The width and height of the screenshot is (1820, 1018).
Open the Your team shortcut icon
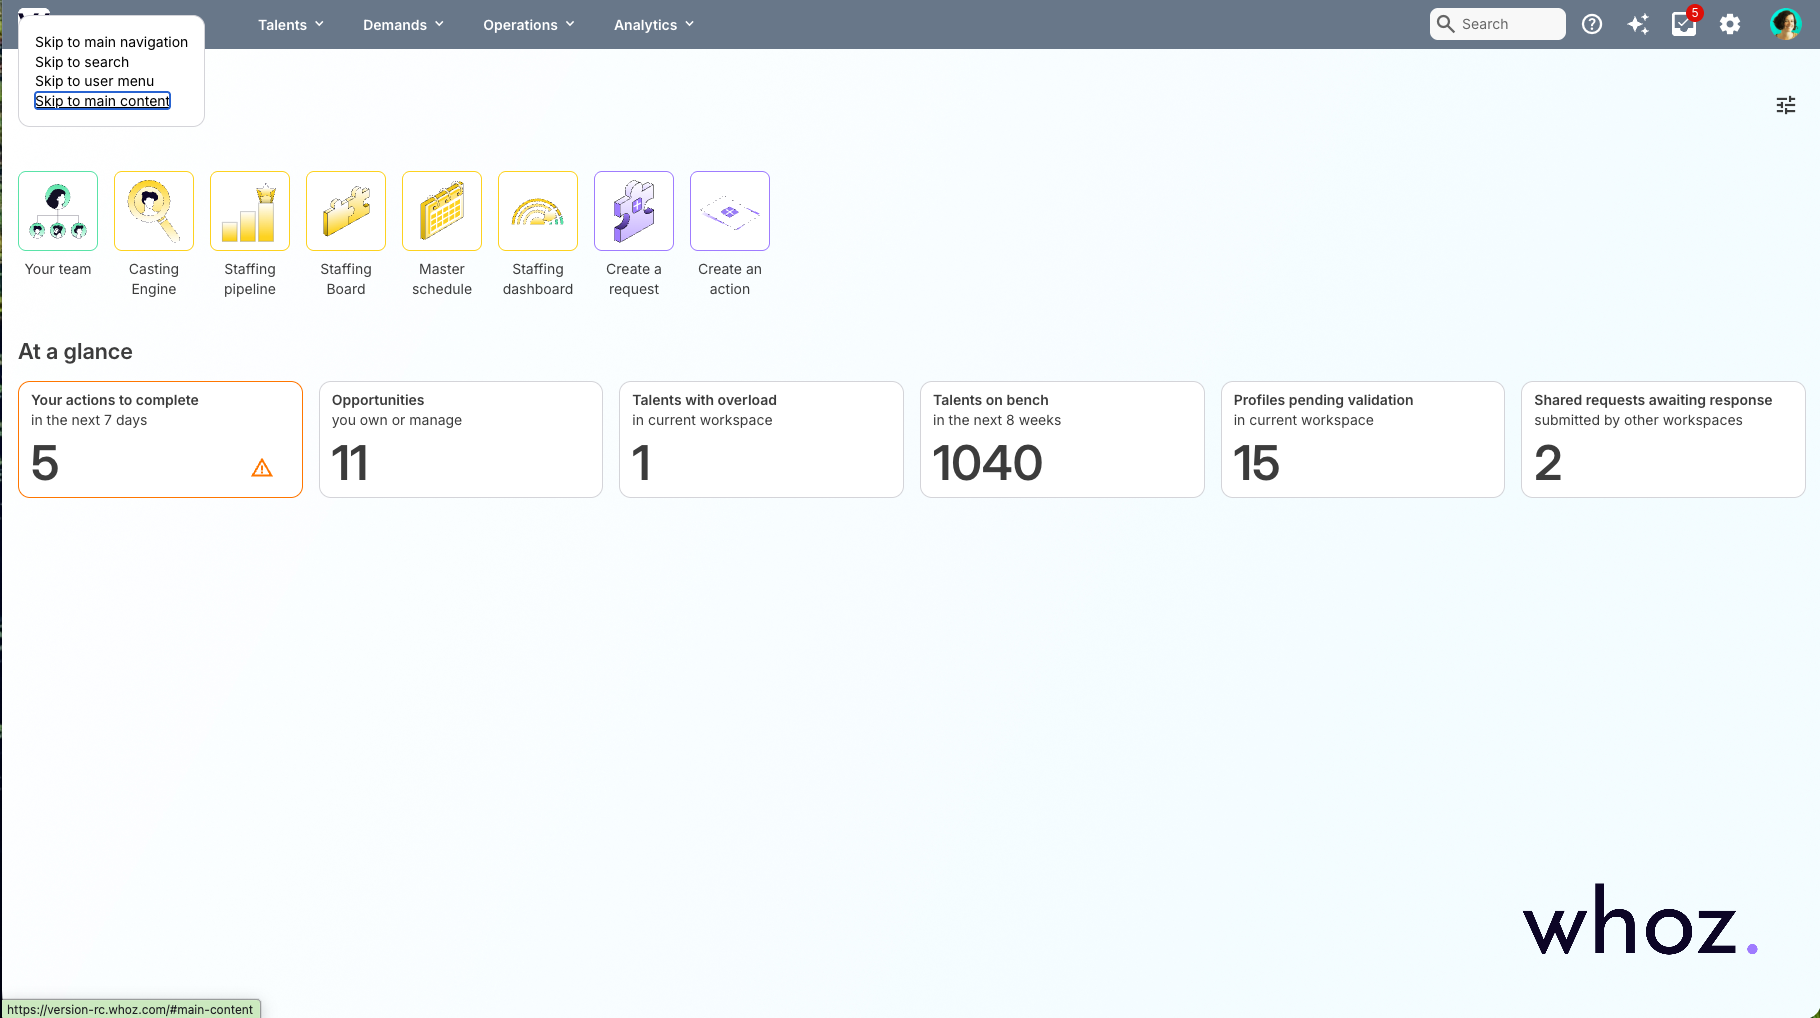[x=58, y=211]
